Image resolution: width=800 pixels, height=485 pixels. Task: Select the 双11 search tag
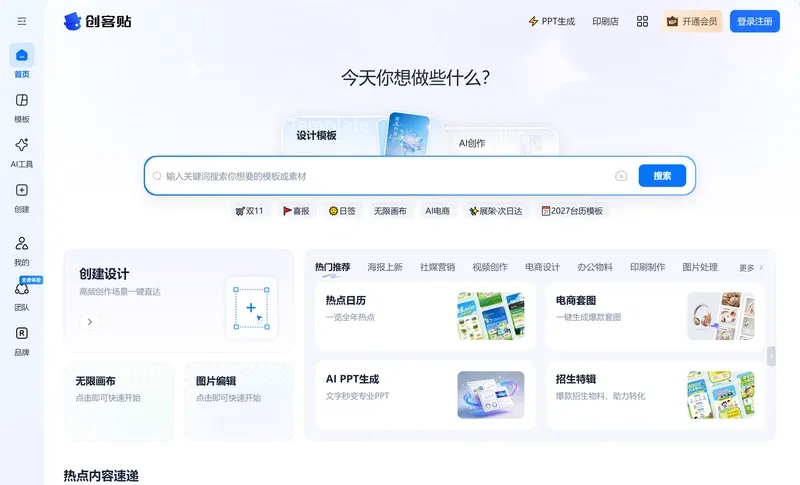pos(249,211)
